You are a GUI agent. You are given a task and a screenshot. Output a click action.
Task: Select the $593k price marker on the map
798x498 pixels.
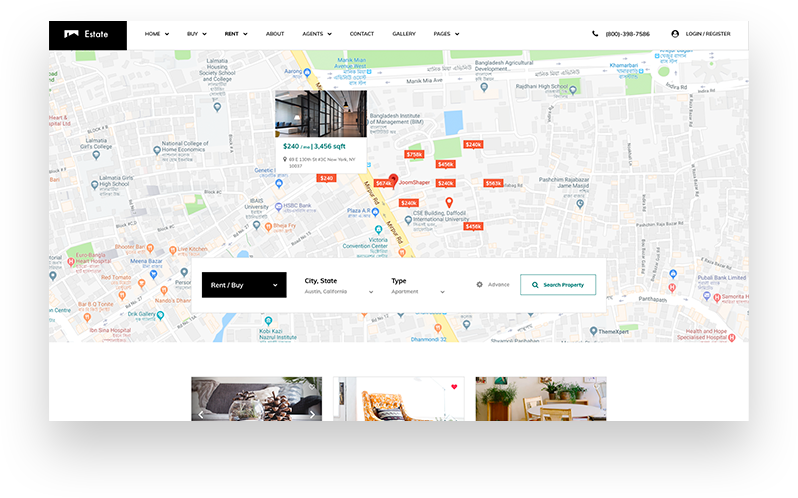point(493,183)
